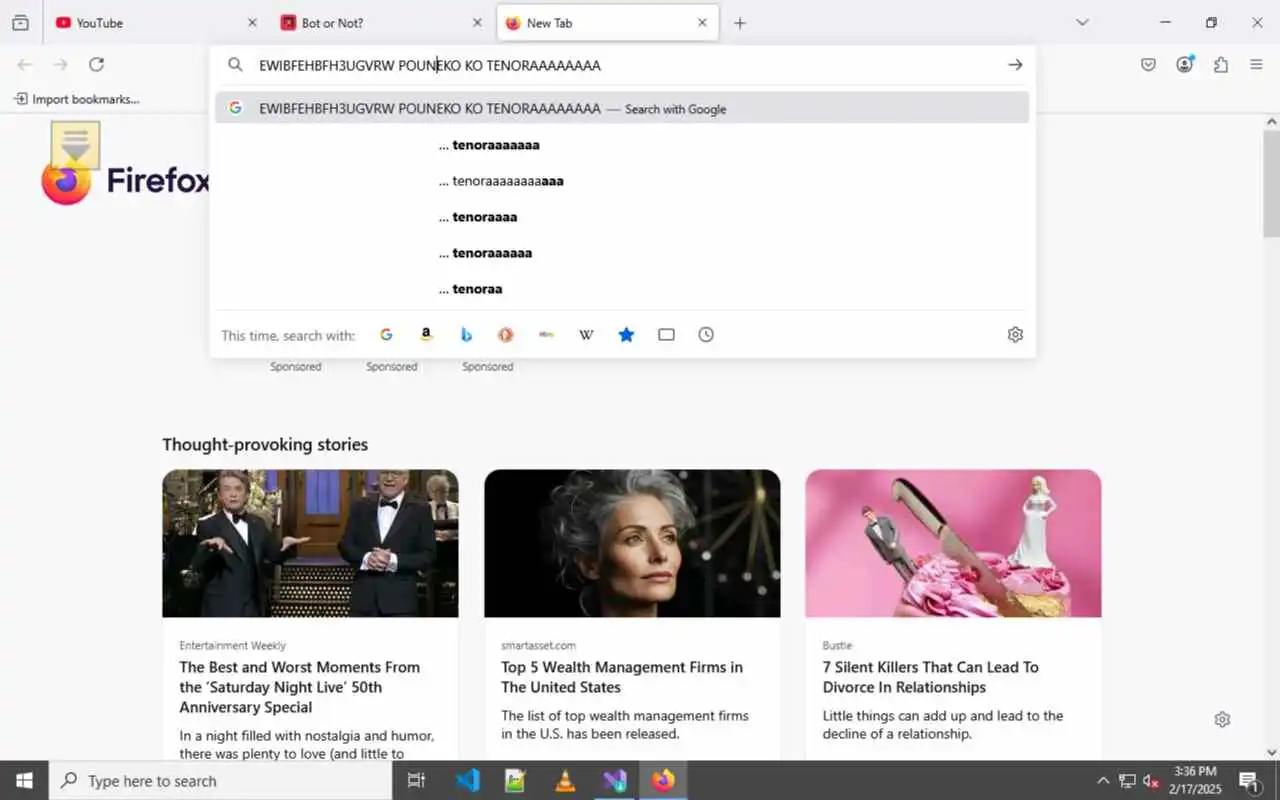Open the Firefox application menu

(1257, 65)
